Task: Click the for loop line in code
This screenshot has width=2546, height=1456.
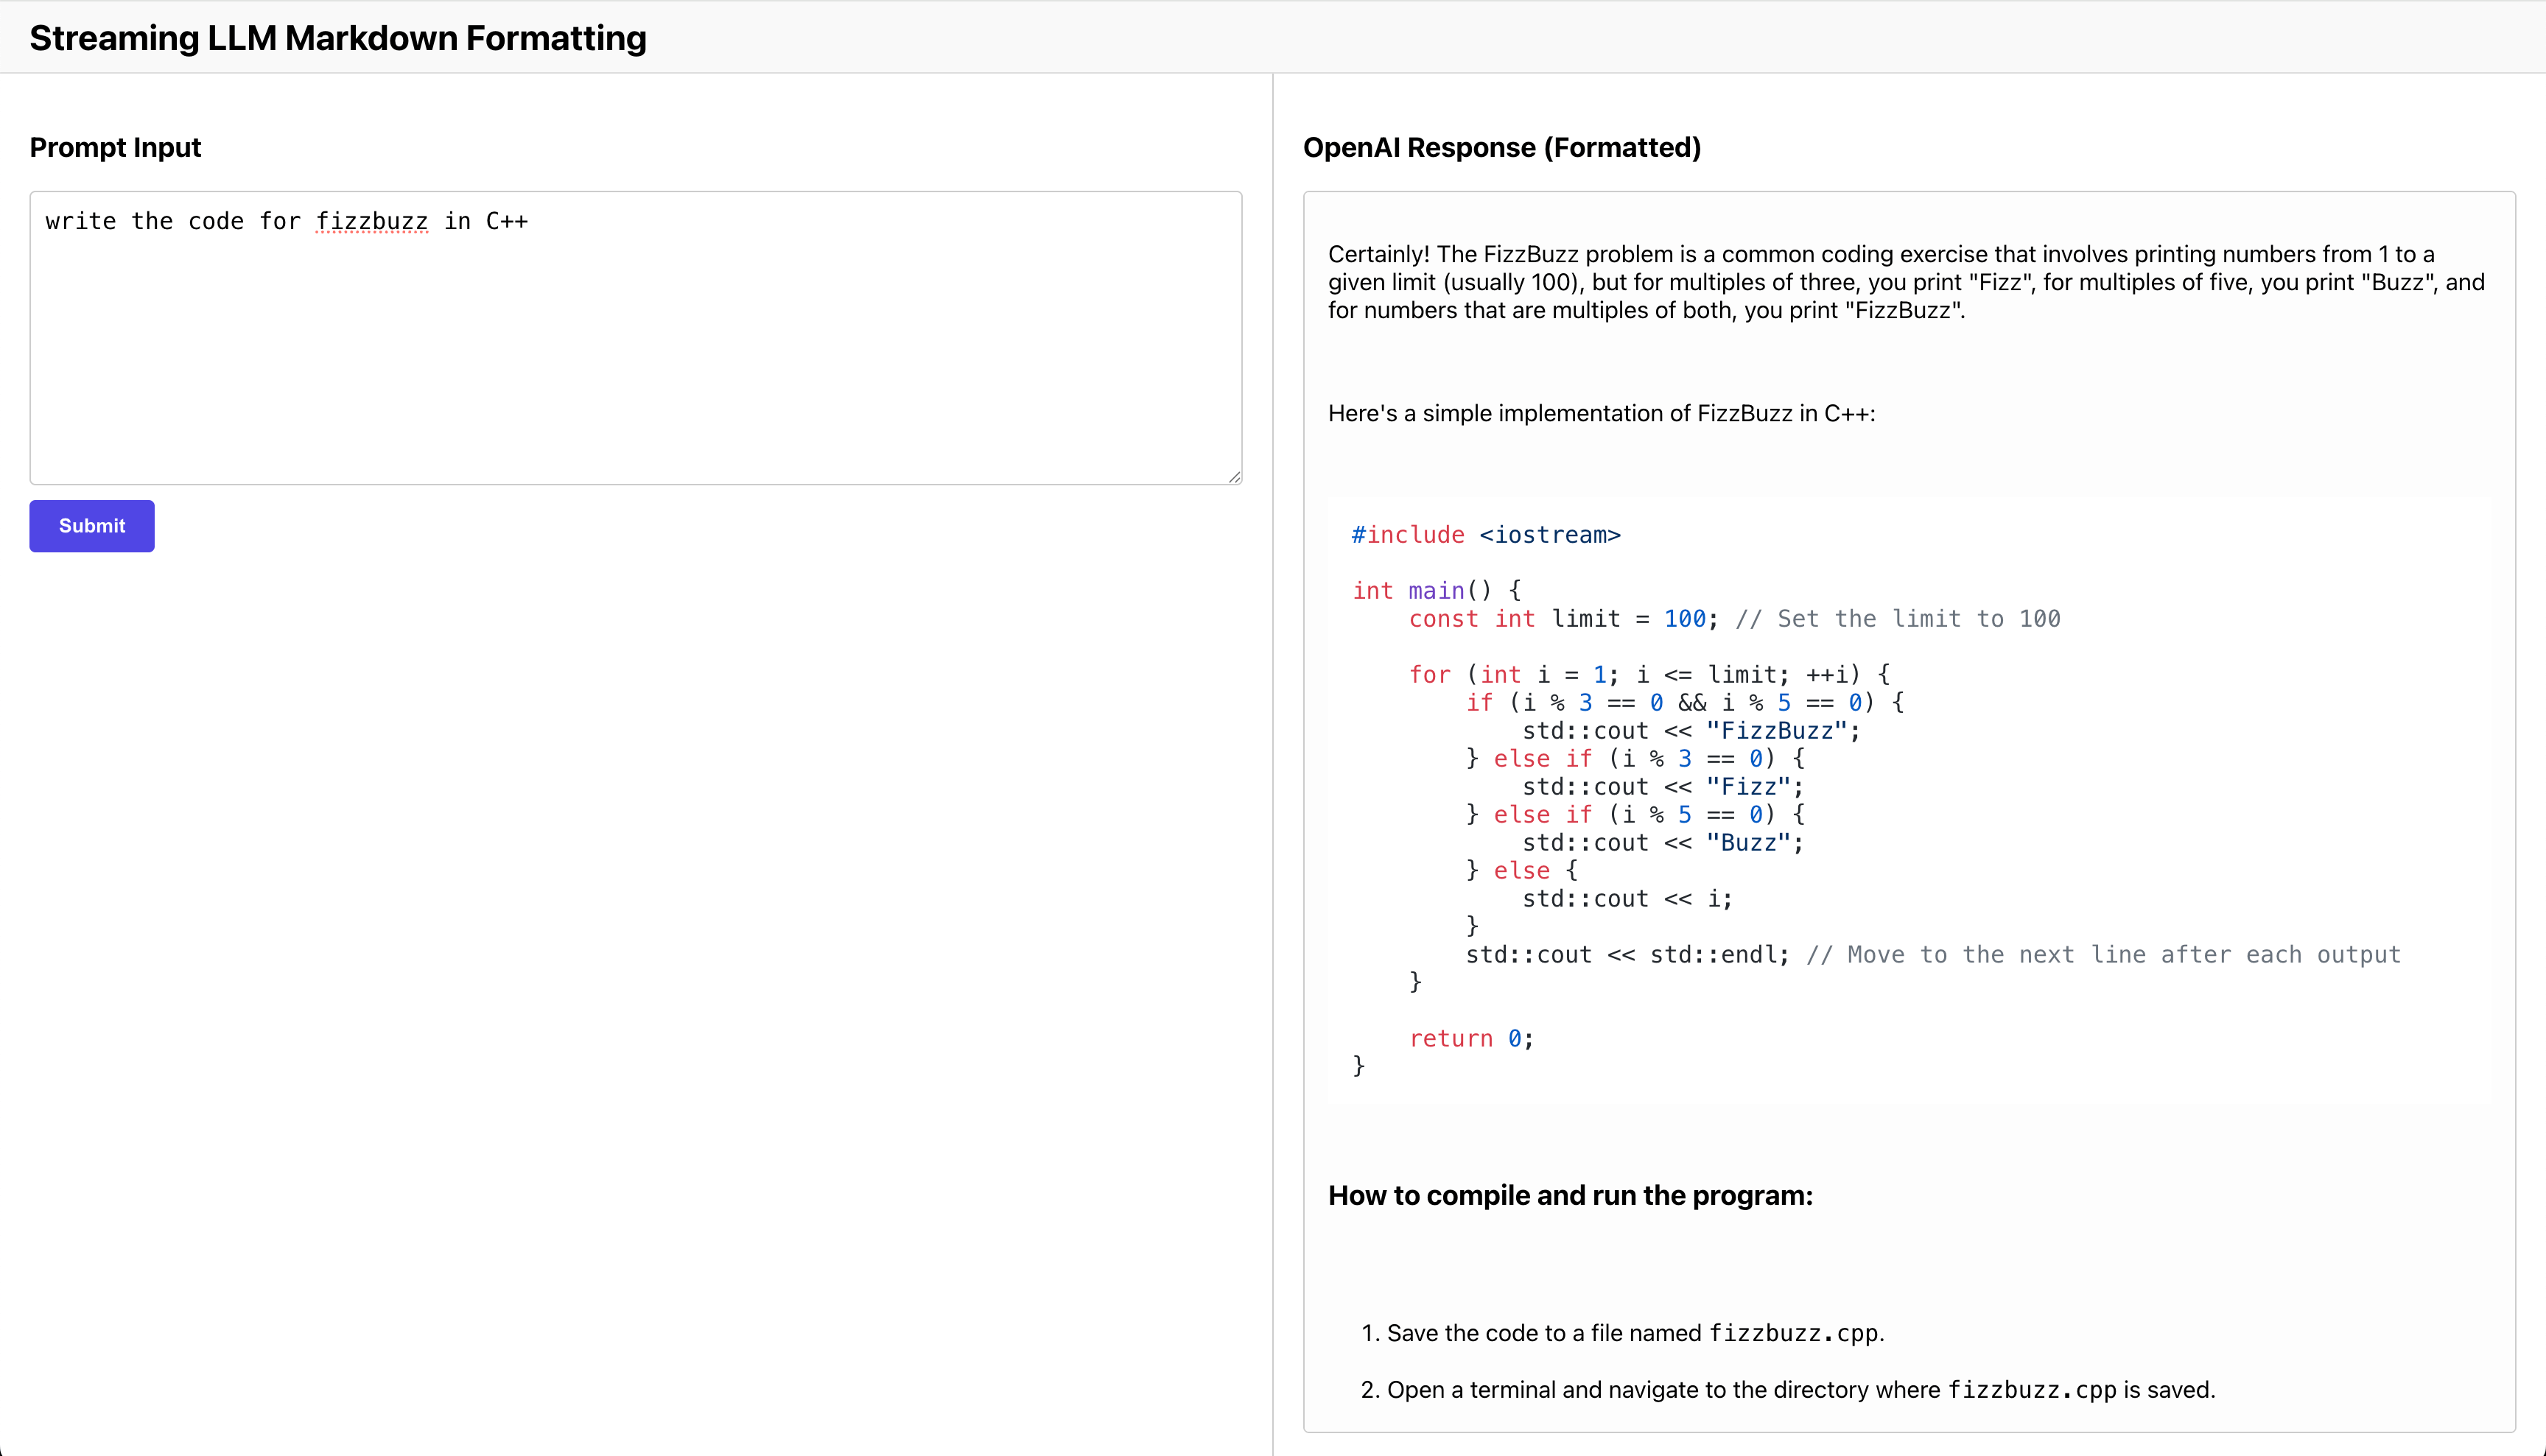Action: pos(1649,675)
